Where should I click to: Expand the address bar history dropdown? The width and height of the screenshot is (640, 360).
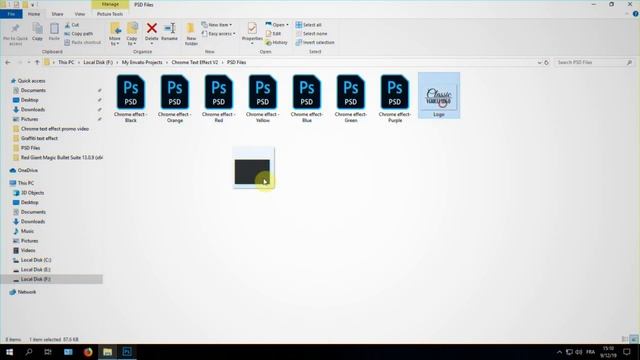click(539, 62)
